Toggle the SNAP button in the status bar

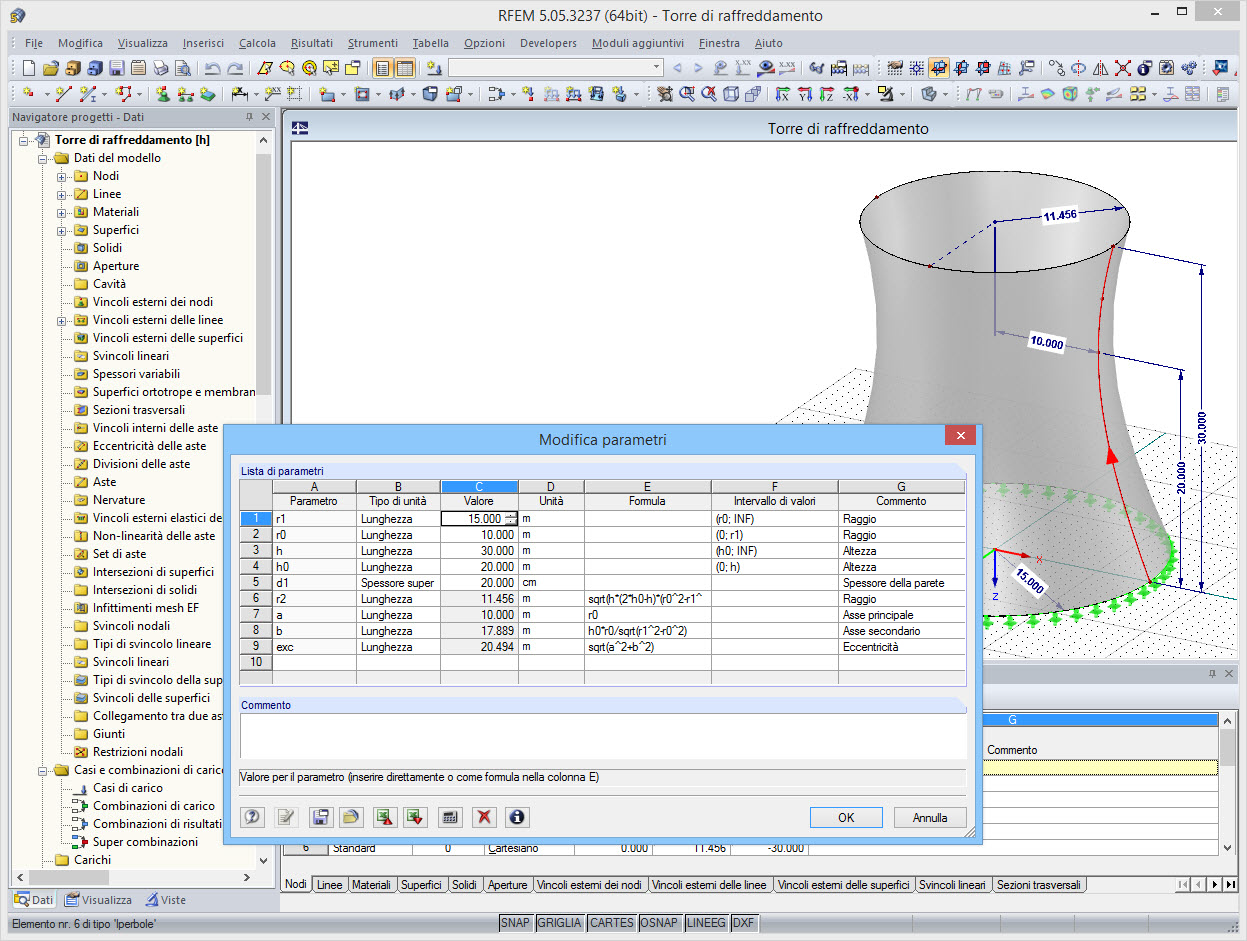[x=515, y=922]
